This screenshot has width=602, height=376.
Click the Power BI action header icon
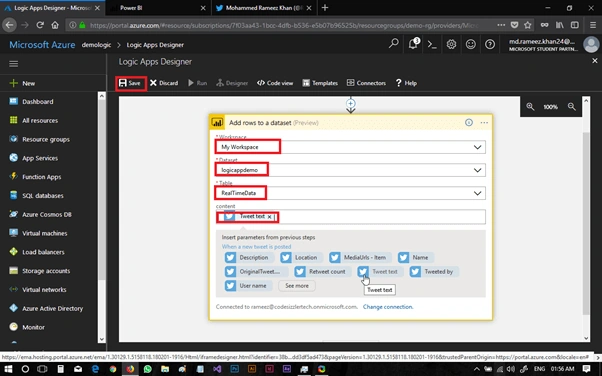point(217,123)
